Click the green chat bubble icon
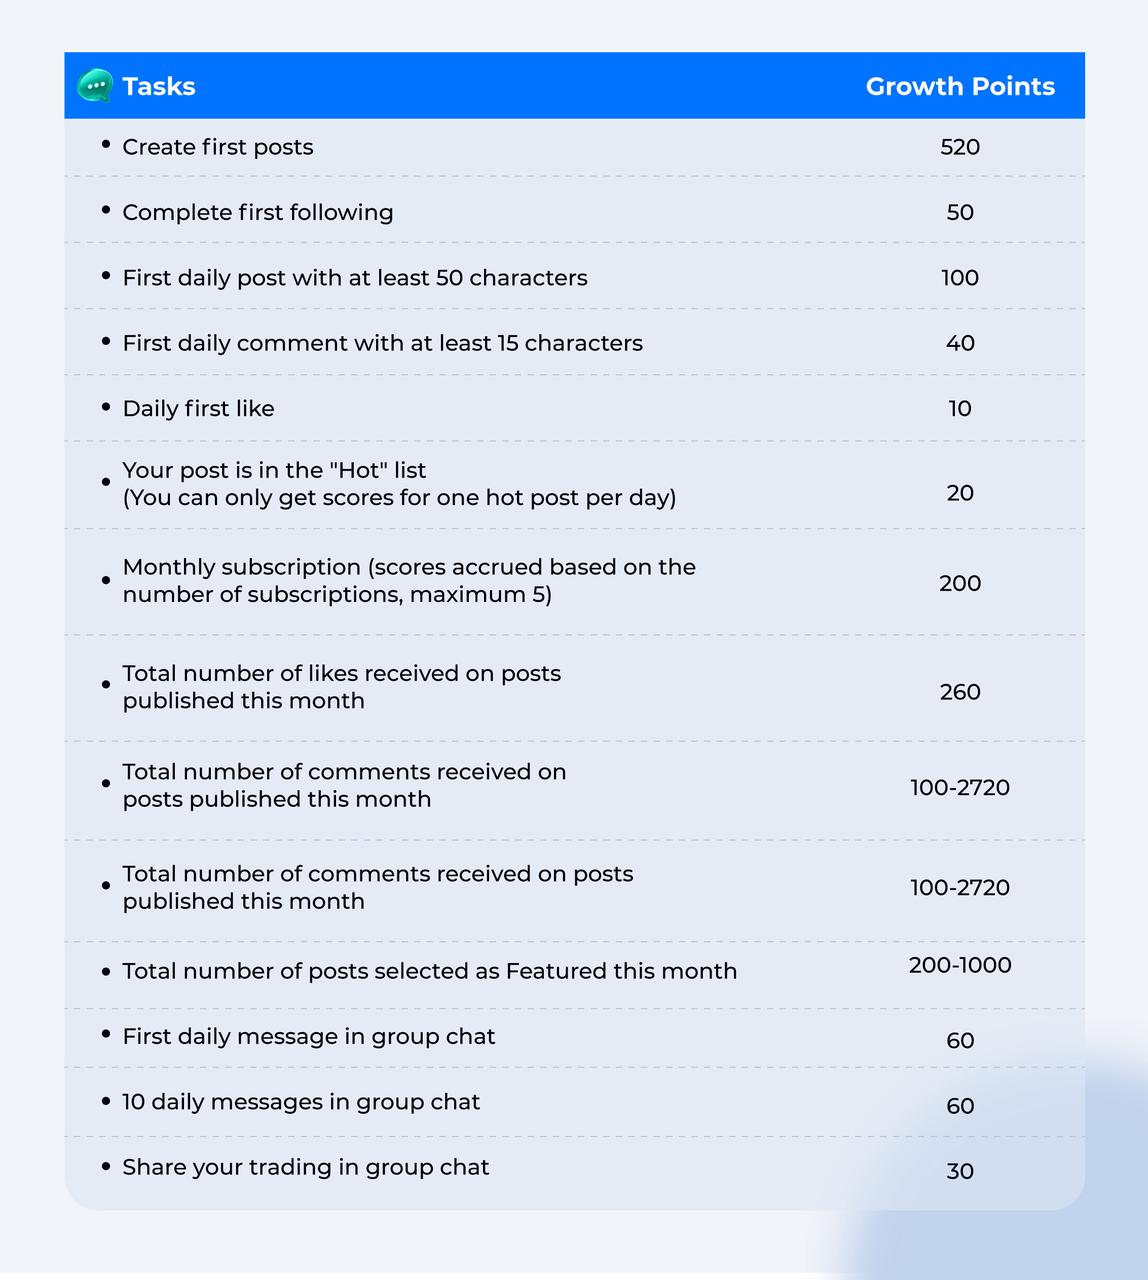Image resolution: width=1148 pixels, height=1280 pixels. pos(95,86)
